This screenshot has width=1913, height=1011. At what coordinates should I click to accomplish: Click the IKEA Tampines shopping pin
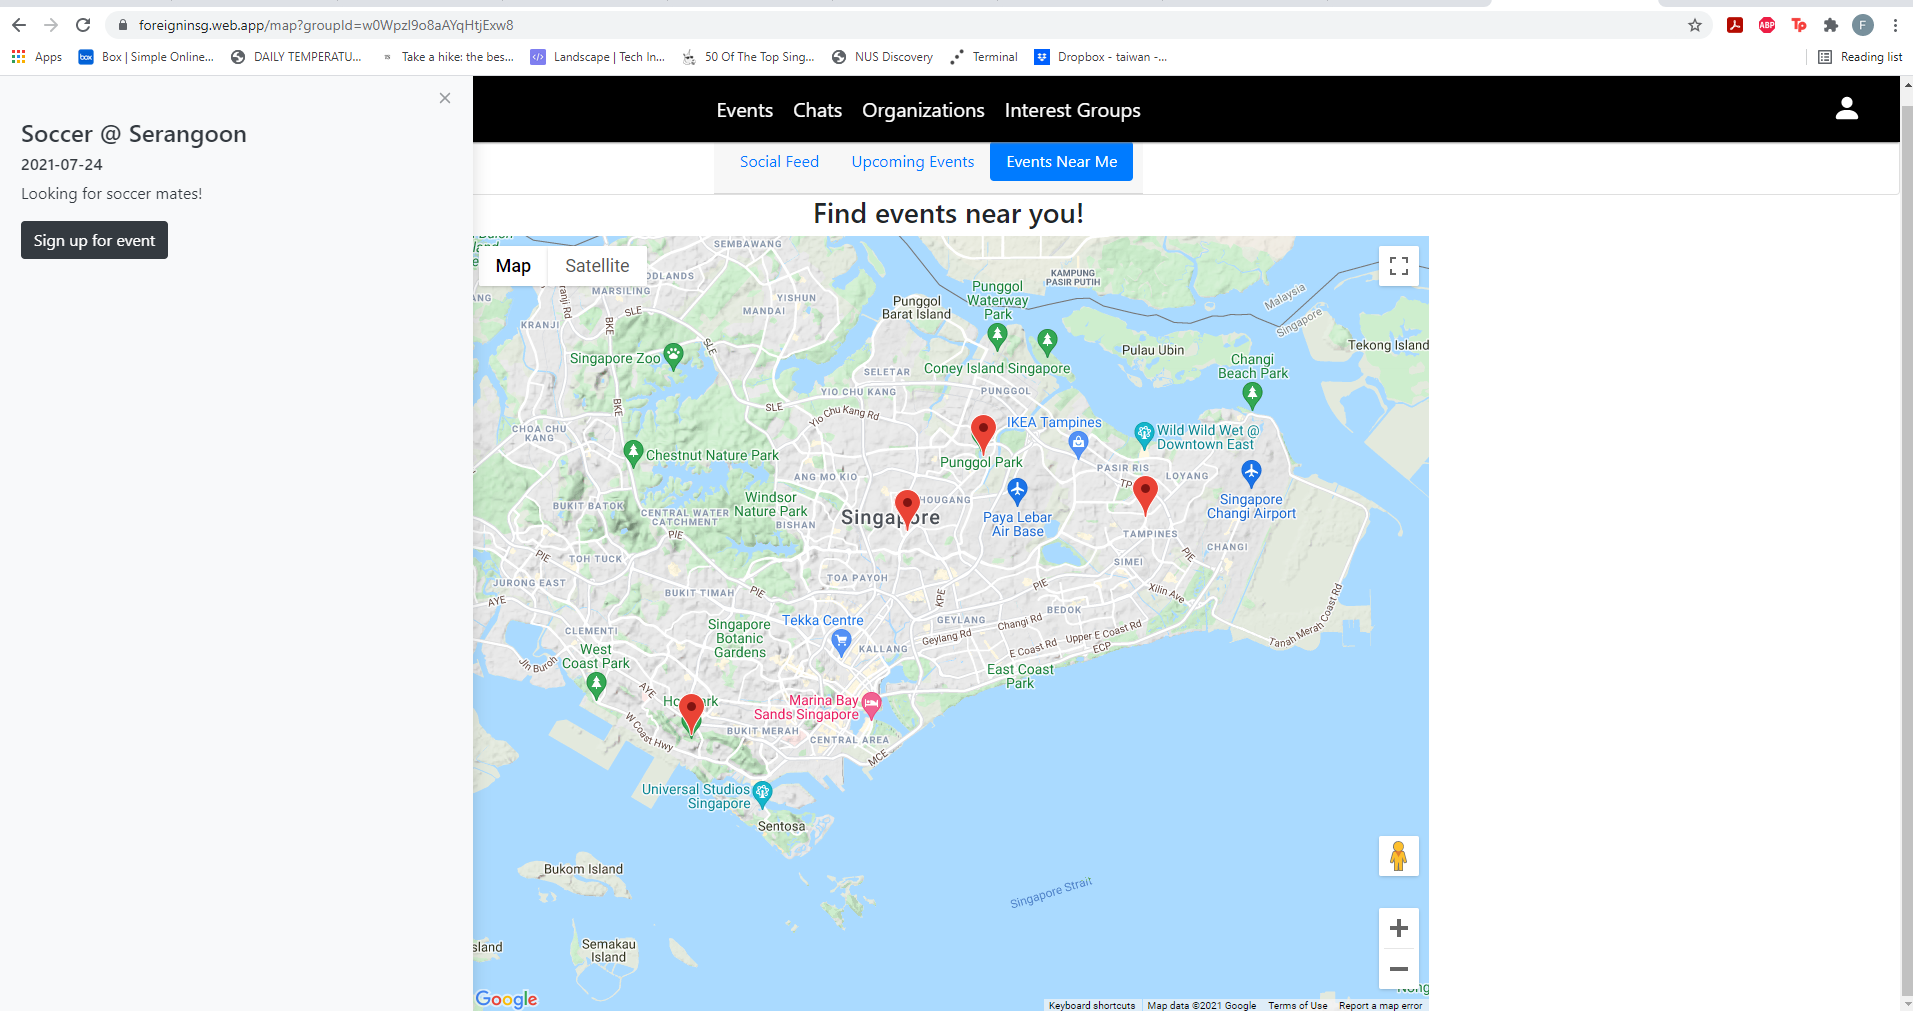pos(1077,445)
